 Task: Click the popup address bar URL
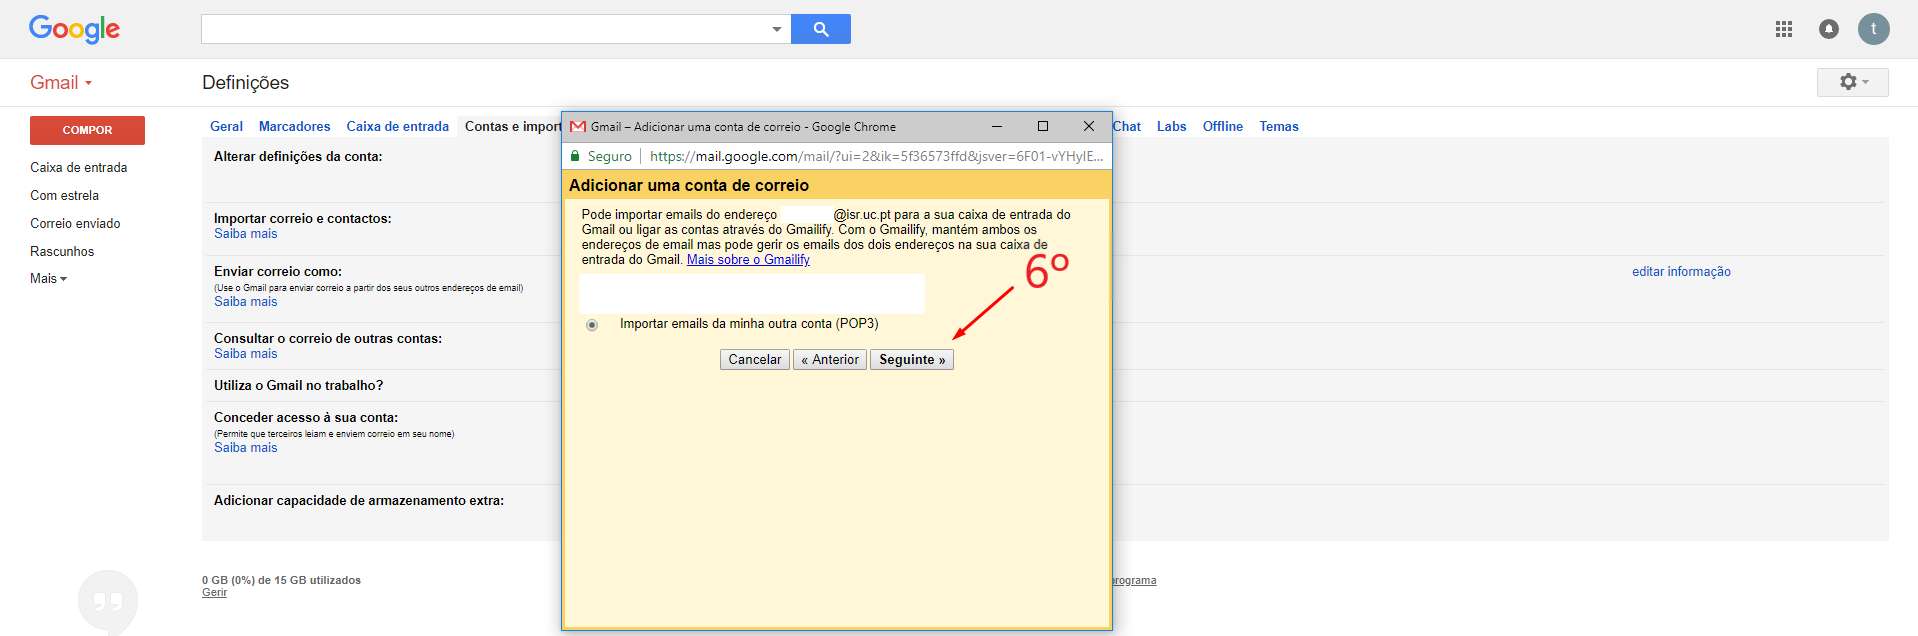coord(876,156)
